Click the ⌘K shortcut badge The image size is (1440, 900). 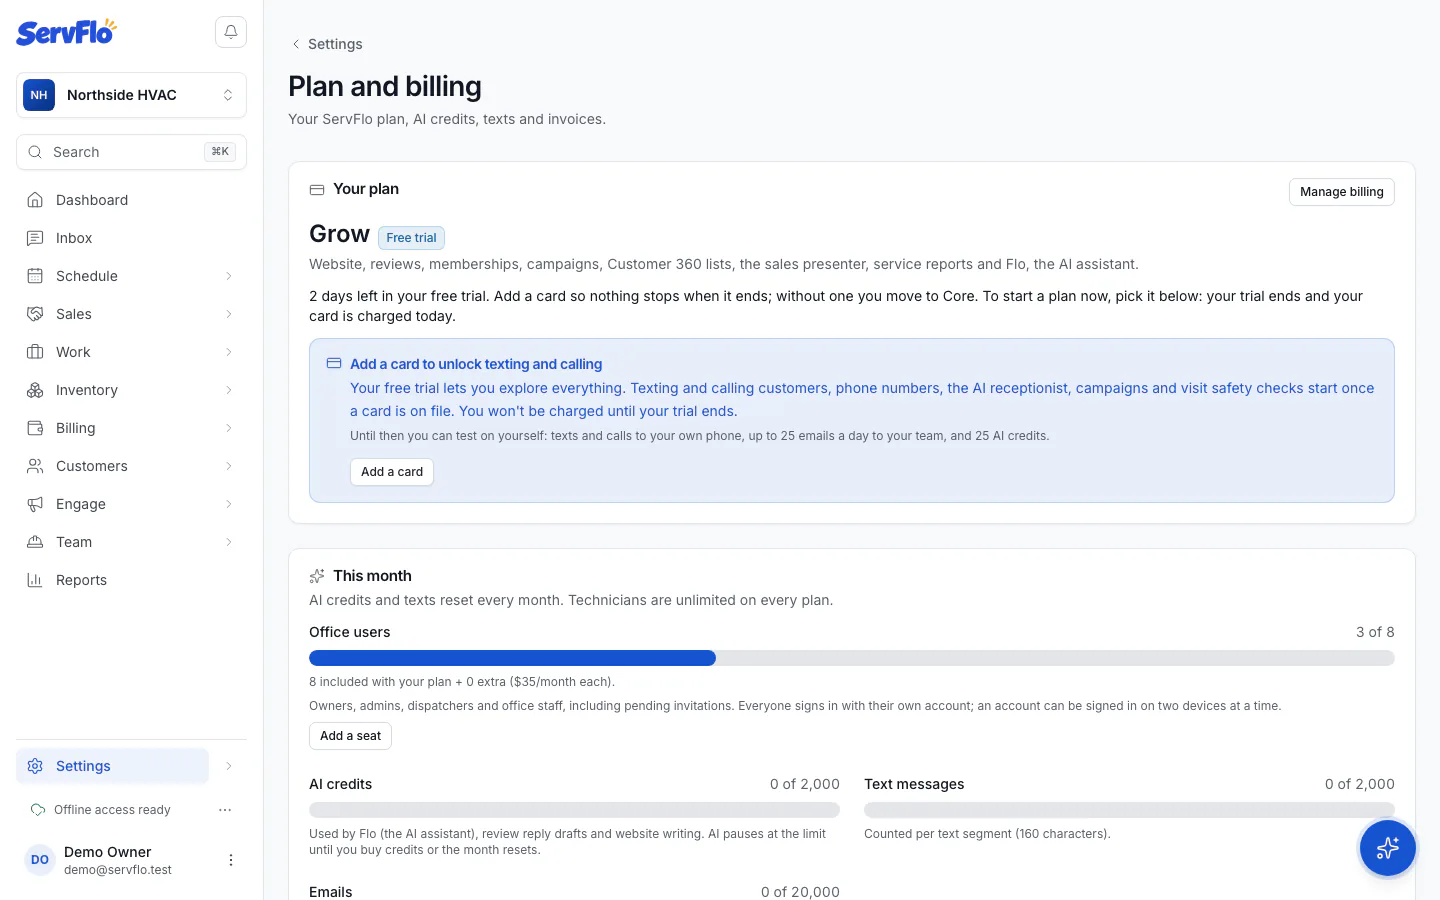pyautogui.click(x=220, y=152)
